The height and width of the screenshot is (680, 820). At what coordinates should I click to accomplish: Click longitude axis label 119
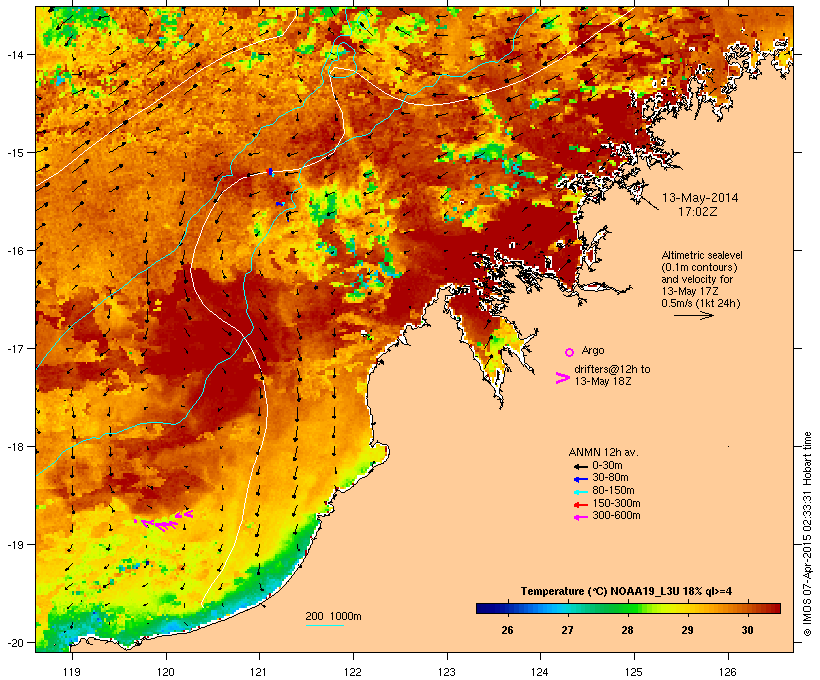click(72, 672)
